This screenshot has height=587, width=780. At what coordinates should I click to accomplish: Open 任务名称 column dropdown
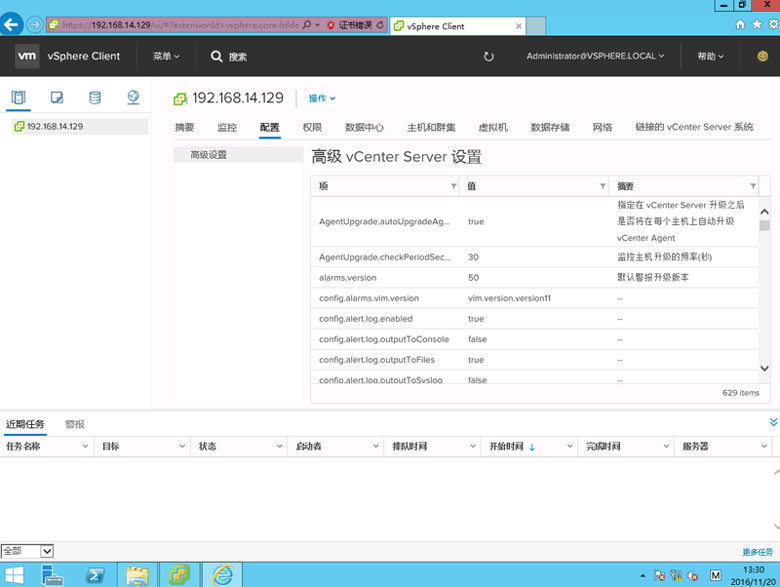pos(85,446)
